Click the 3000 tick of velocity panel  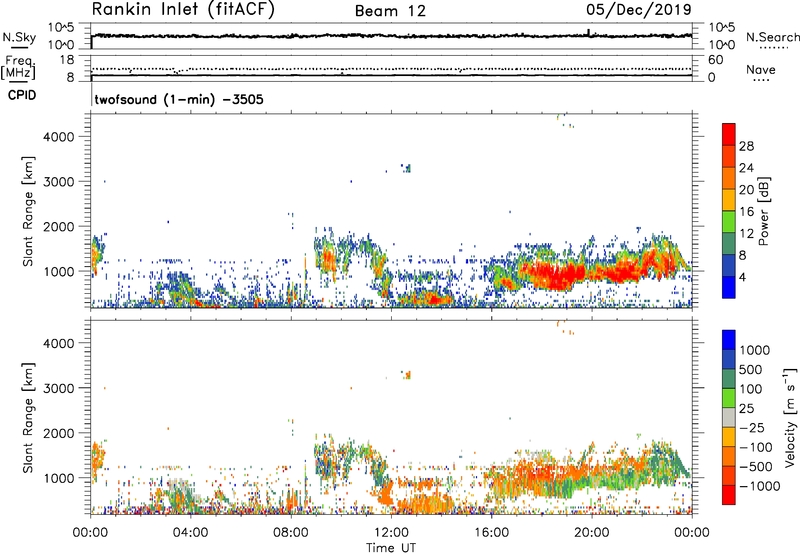click(59, 388)
